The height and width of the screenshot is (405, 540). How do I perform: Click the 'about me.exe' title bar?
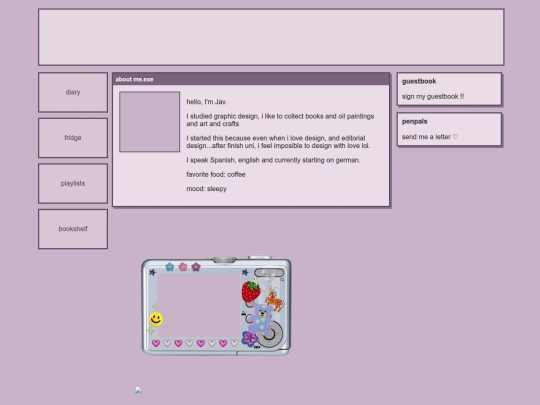coord(251,79)
